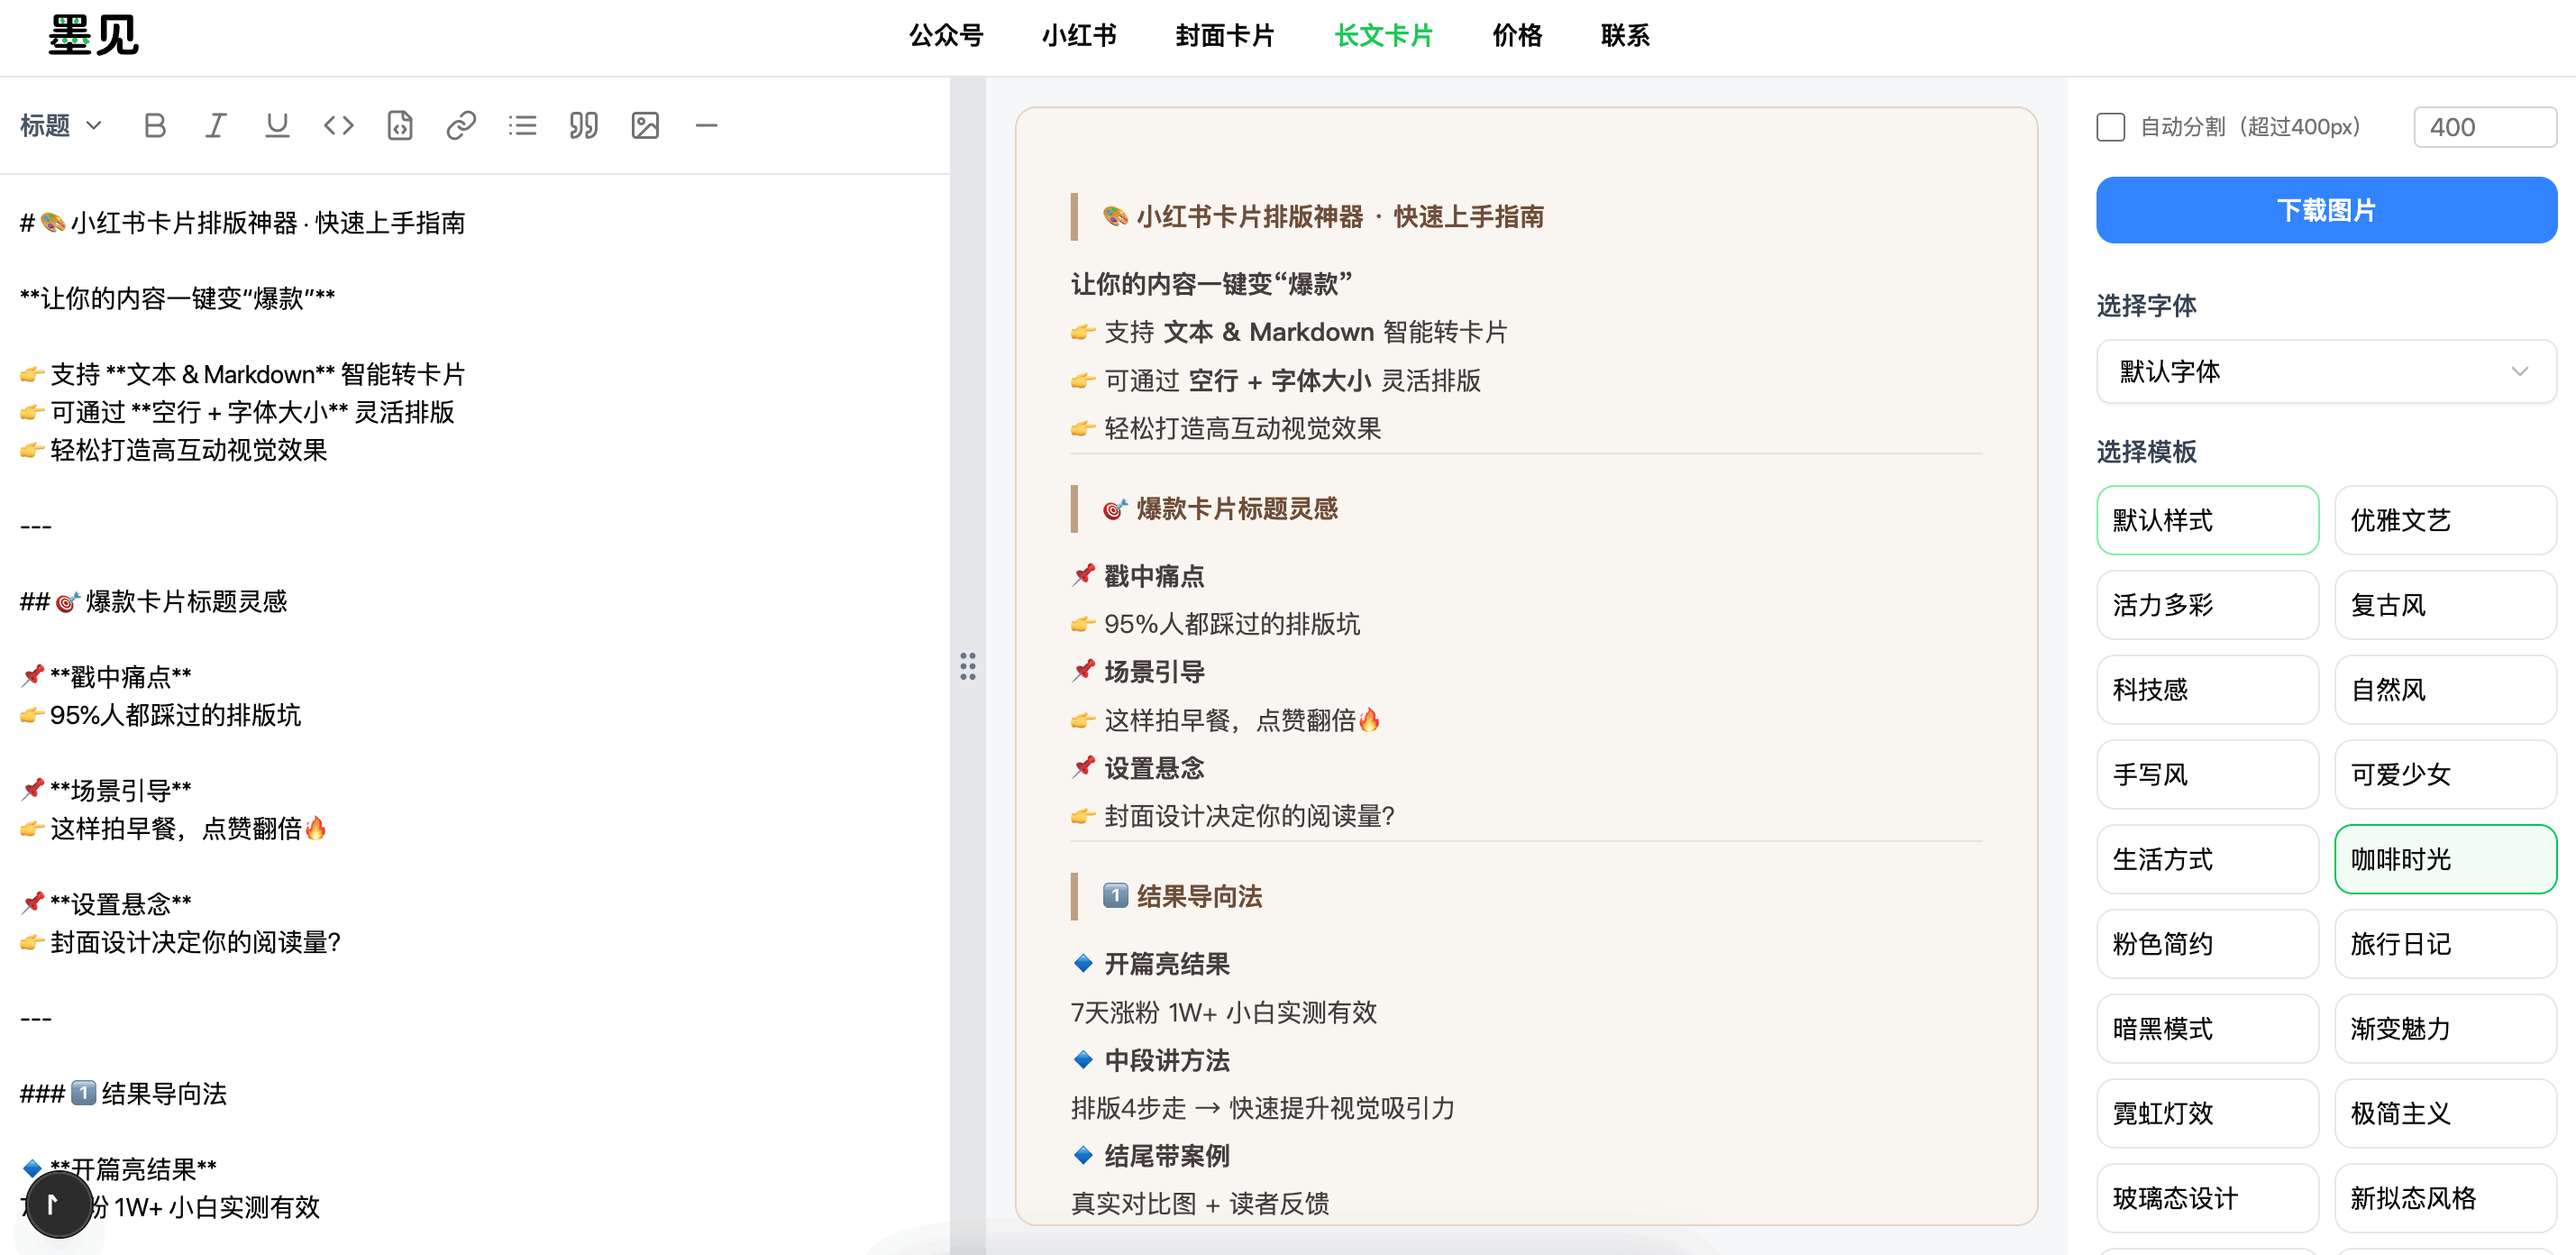Insert a horizontal divider line
2576x1255 pixels.
[x=706, y=126]
